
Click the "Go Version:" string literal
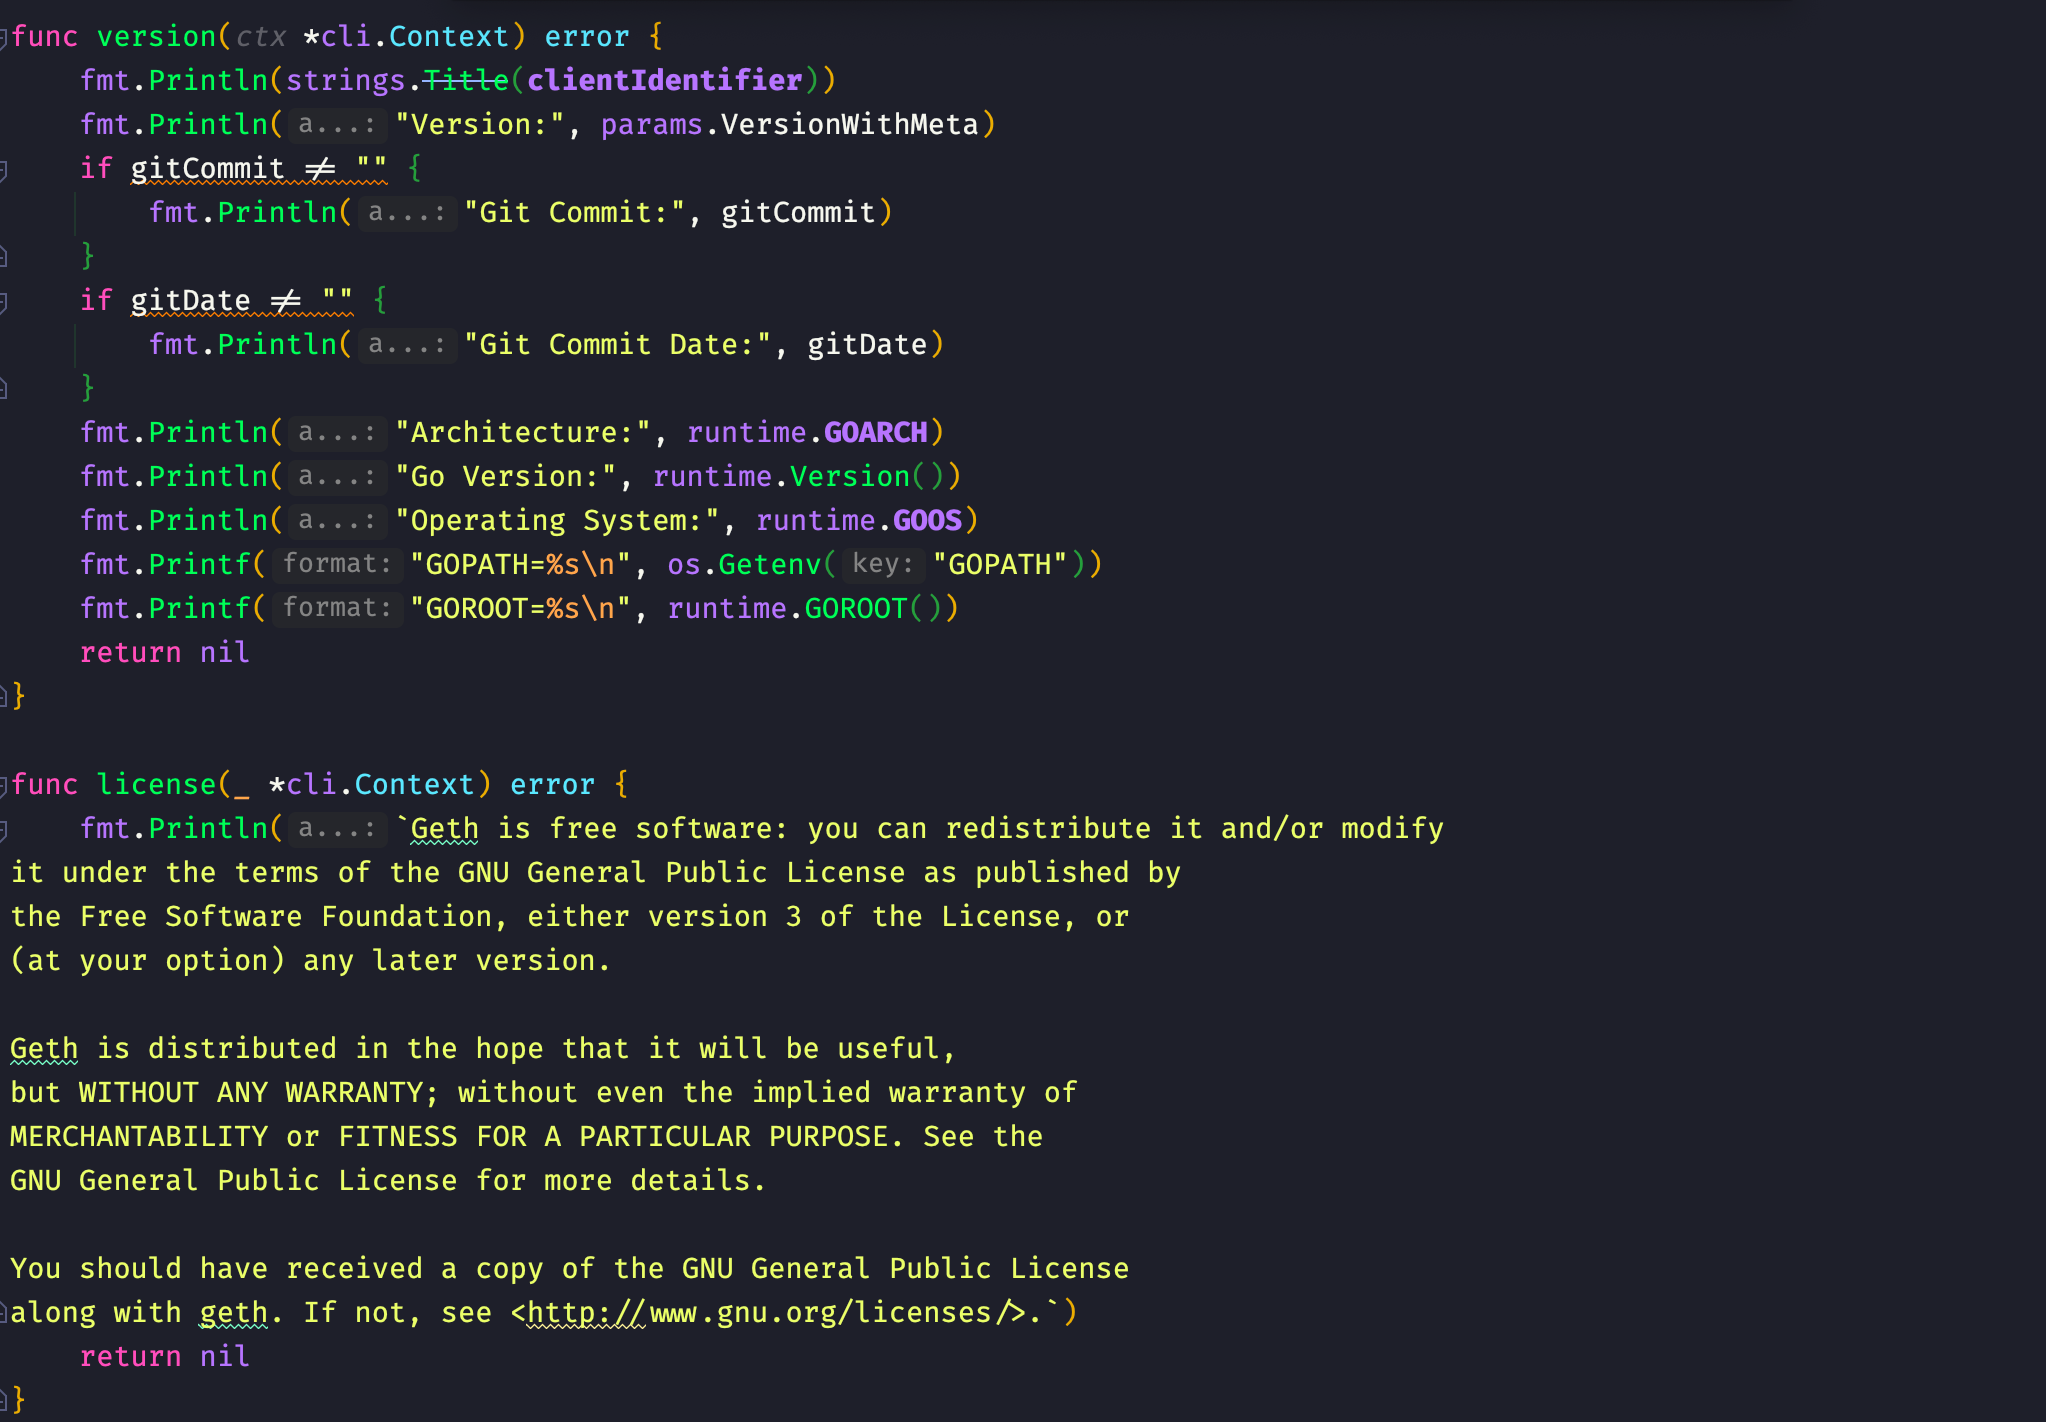coord(506,477)
